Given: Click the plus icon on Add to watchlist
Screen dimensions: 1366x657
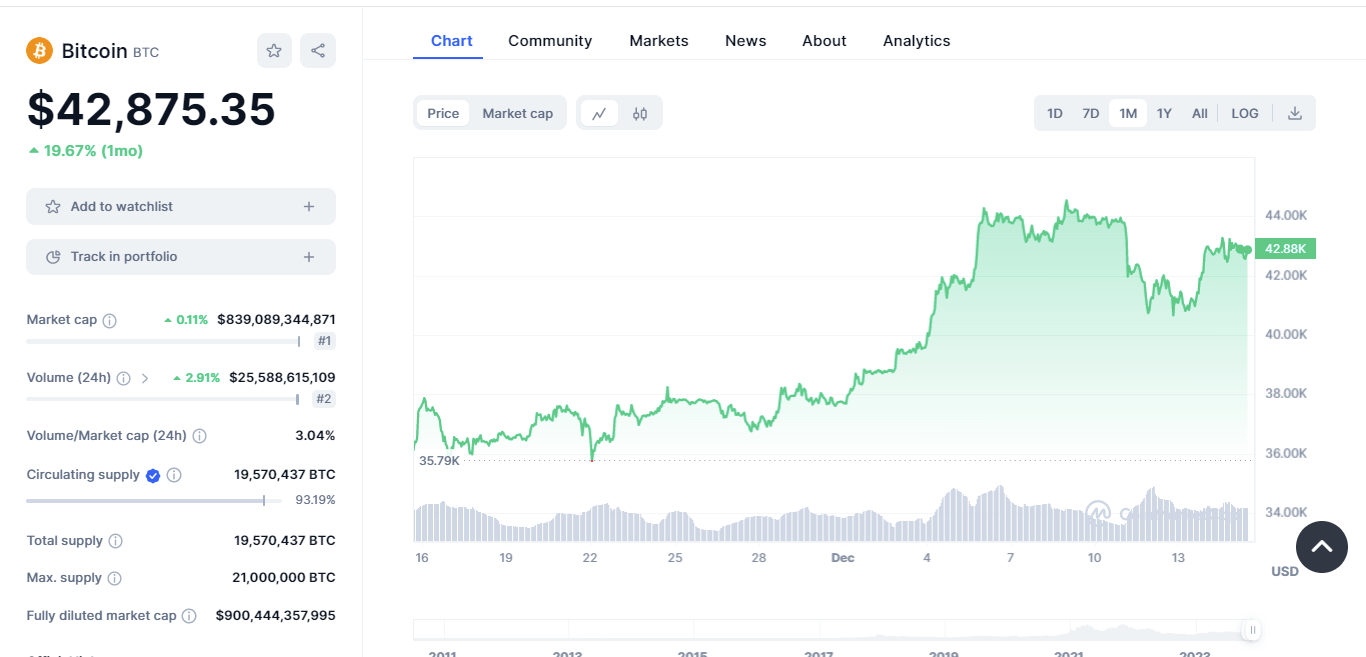Looking at the screenshot, I should (309, 207).
